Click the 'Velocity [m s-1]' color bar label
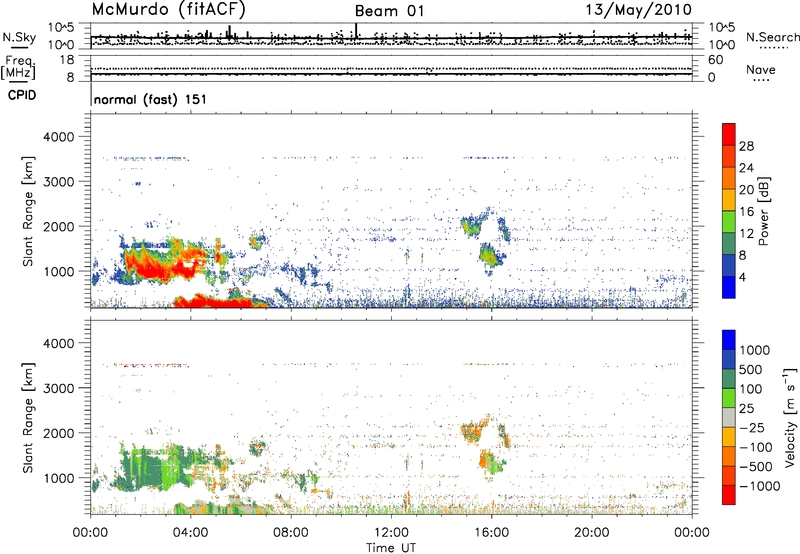800x554 pixels. click(x=790, y=417)
